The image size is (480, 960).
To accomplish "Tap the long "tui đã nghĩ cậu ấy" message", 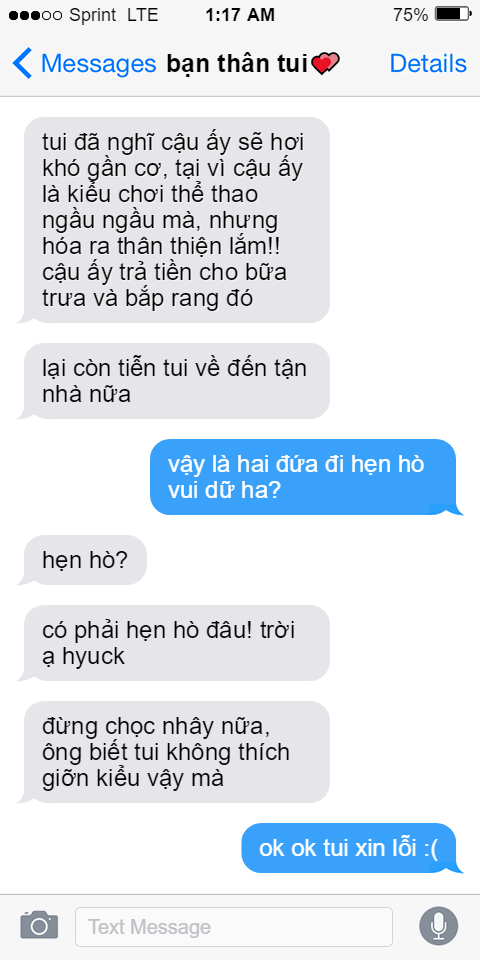I will coord(174,220).
